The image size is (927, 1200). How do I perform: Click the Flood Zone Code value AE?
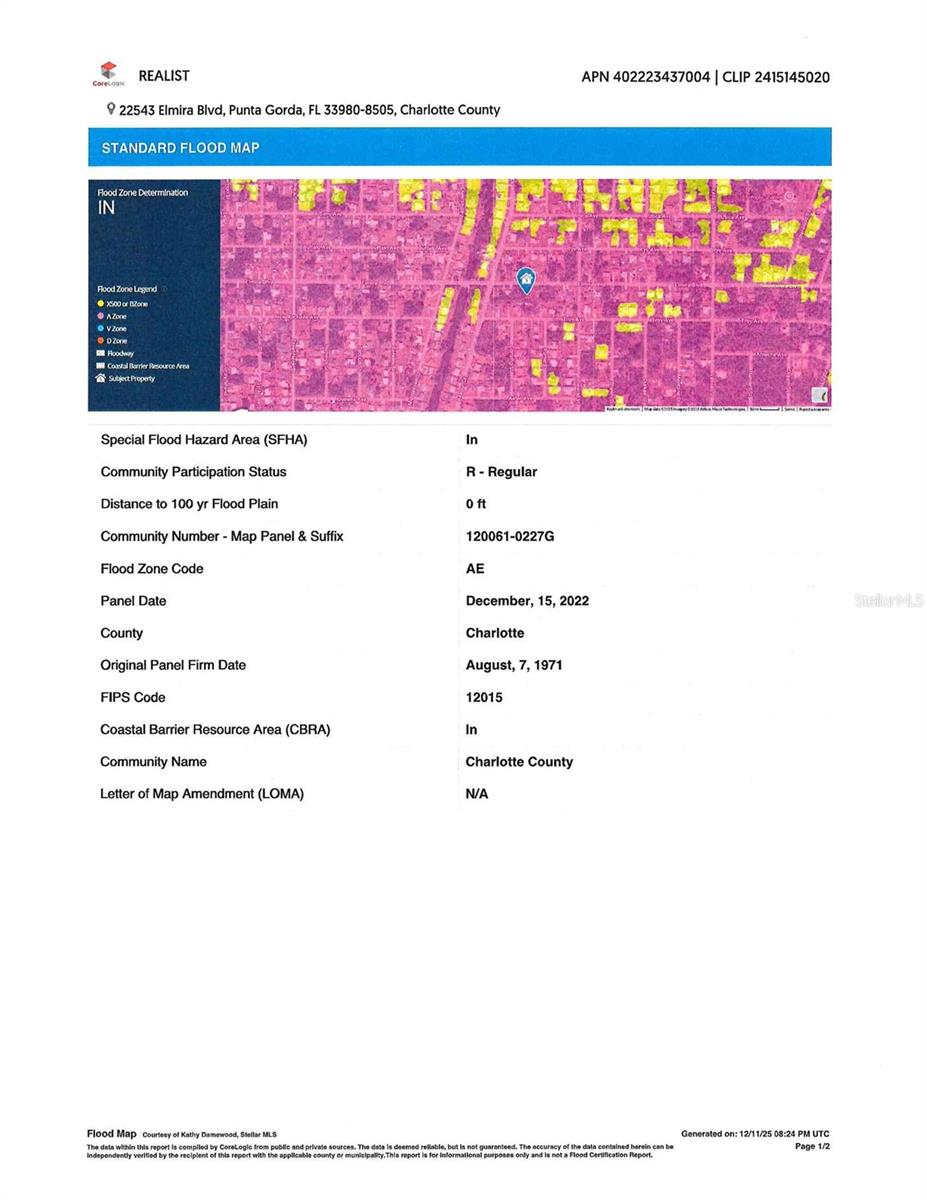coord(475,568)
